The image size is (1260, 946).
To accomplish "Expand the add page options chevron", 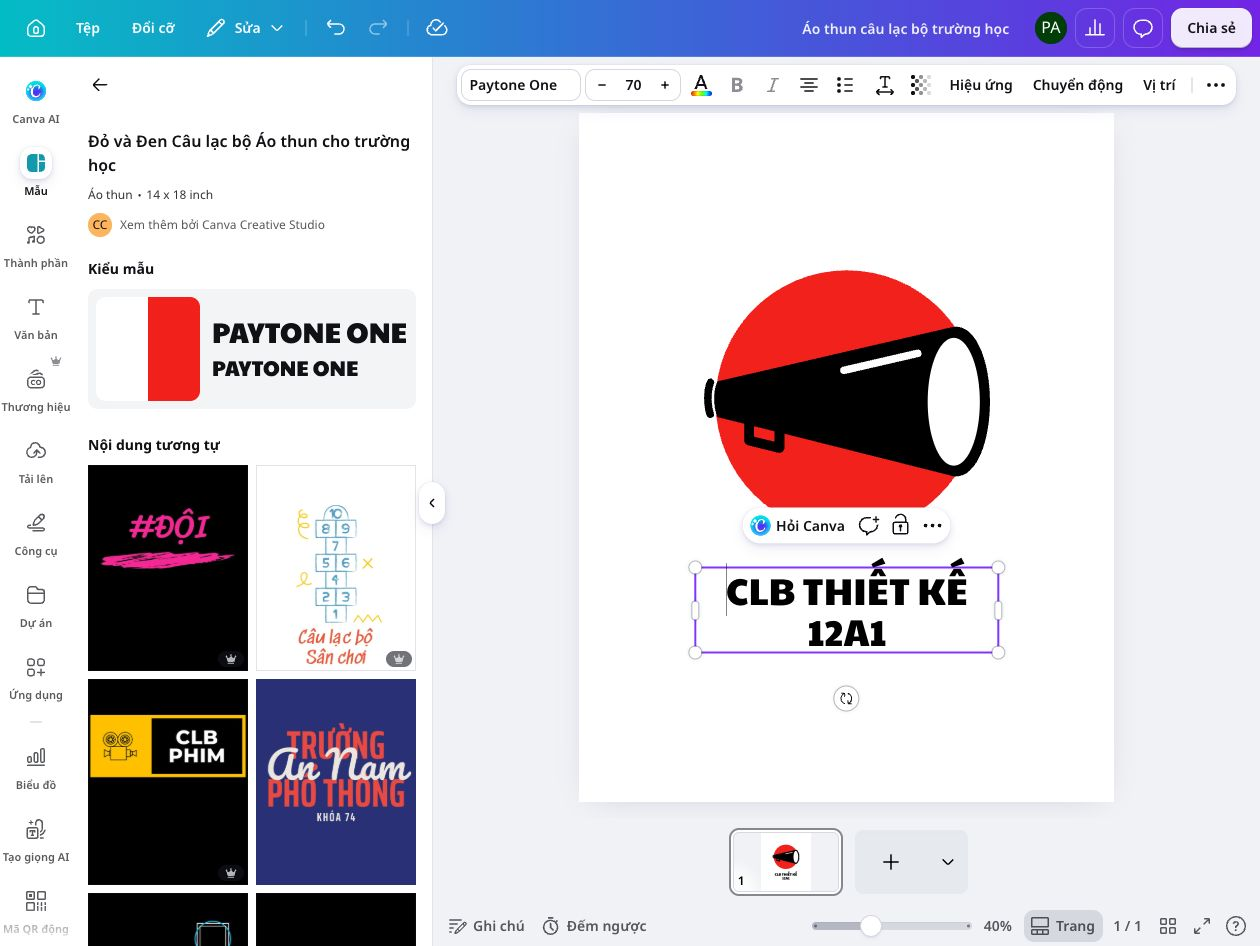I will 948,862.
